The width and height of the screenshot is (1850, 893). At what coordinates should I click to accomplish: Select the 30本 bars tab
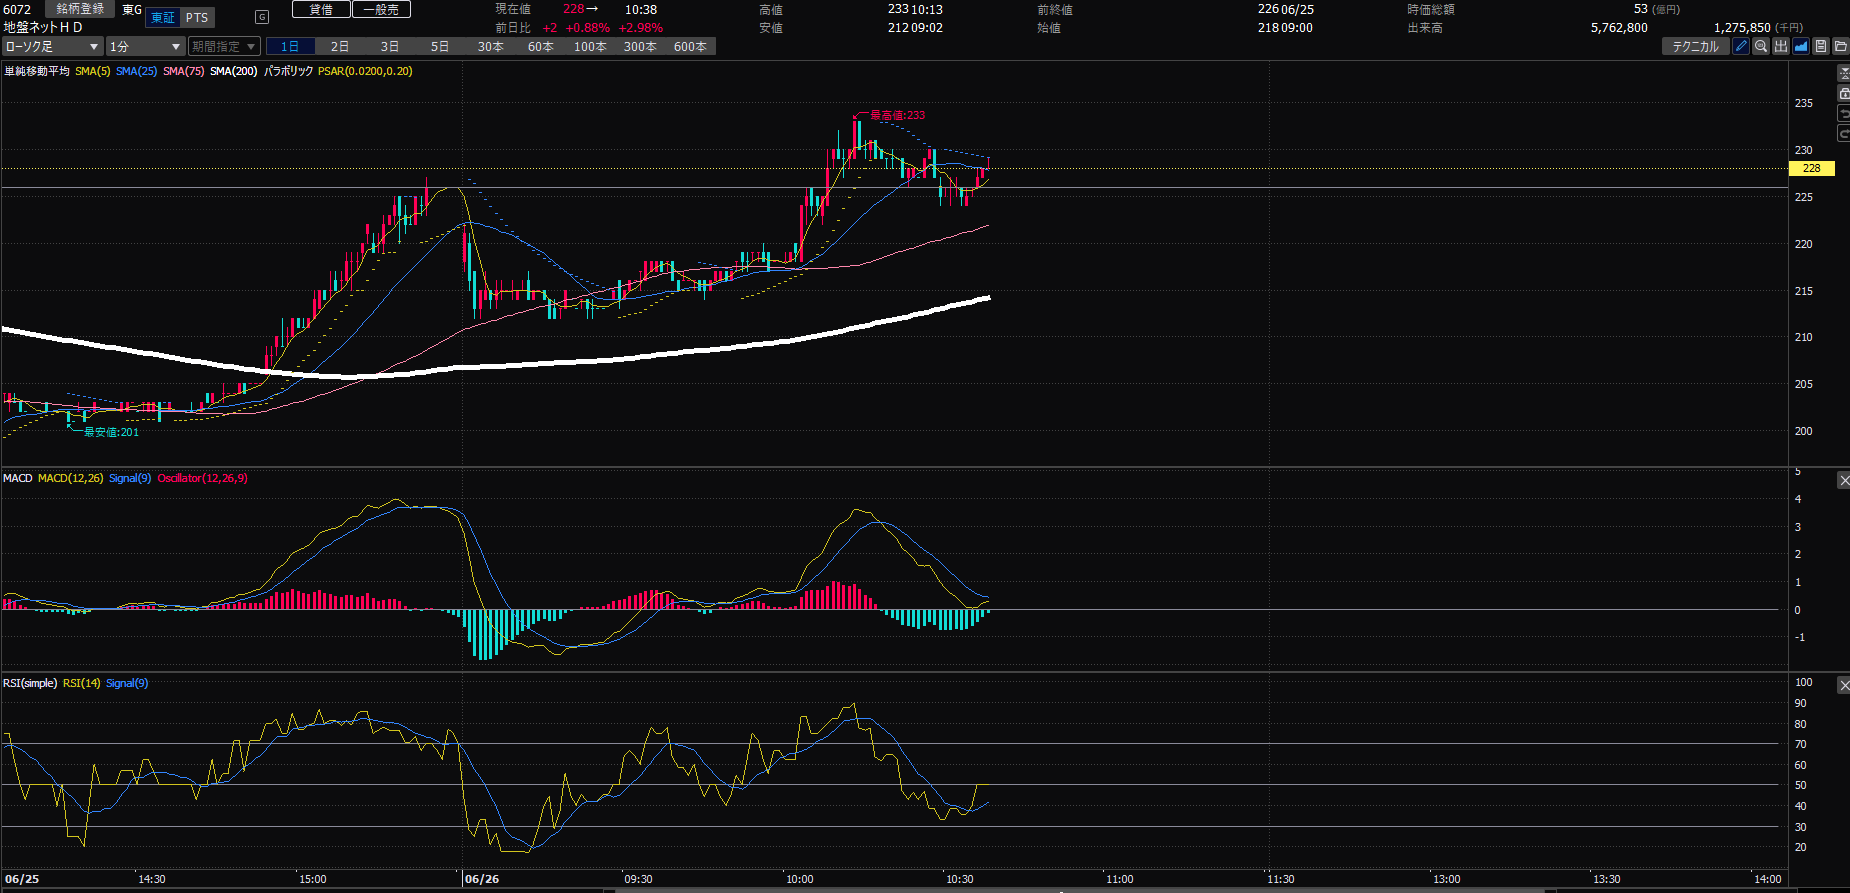click(490, 46)
